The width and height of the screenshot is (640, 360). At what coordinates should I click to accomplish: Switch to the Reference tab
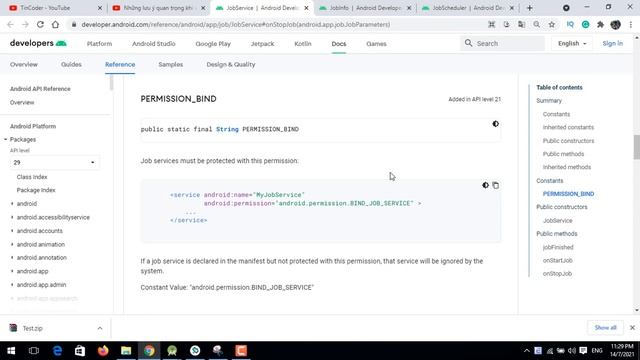[120, 64]
